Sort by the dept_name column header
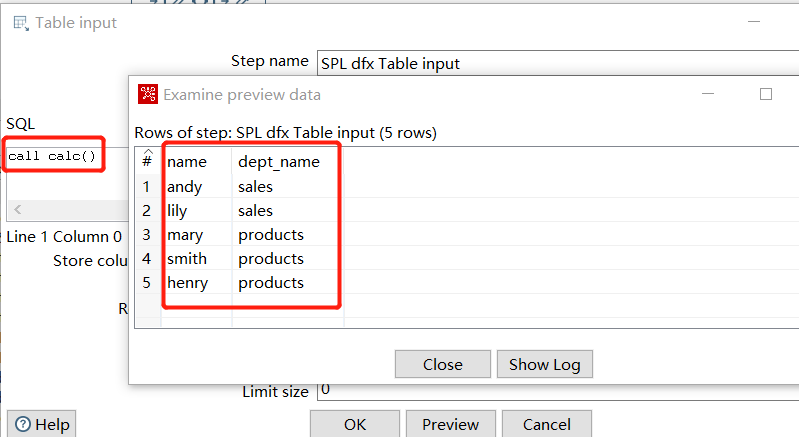799x437 pixels. coord(278,161)
